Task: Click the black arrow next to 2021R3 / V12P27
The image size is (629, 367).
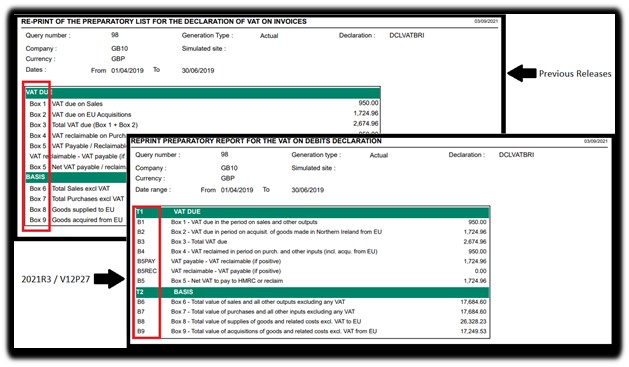Action: [x=110, y=279]
